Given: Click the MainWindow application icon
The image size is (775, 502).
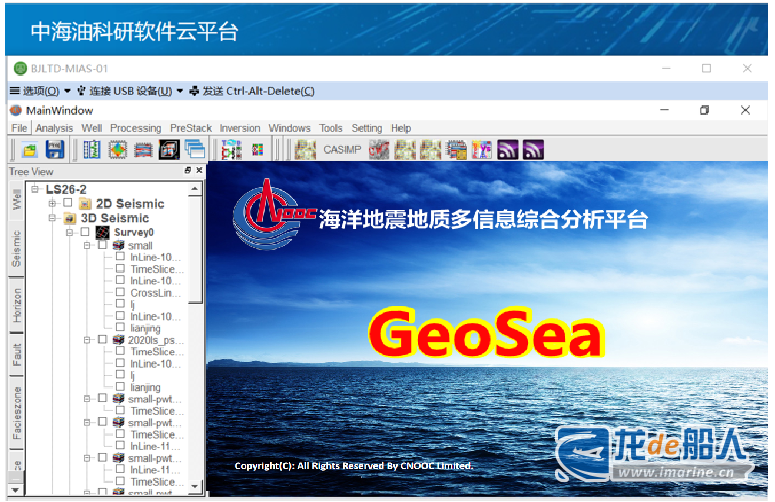Looking at the screenshot, I should pos(16,110).
